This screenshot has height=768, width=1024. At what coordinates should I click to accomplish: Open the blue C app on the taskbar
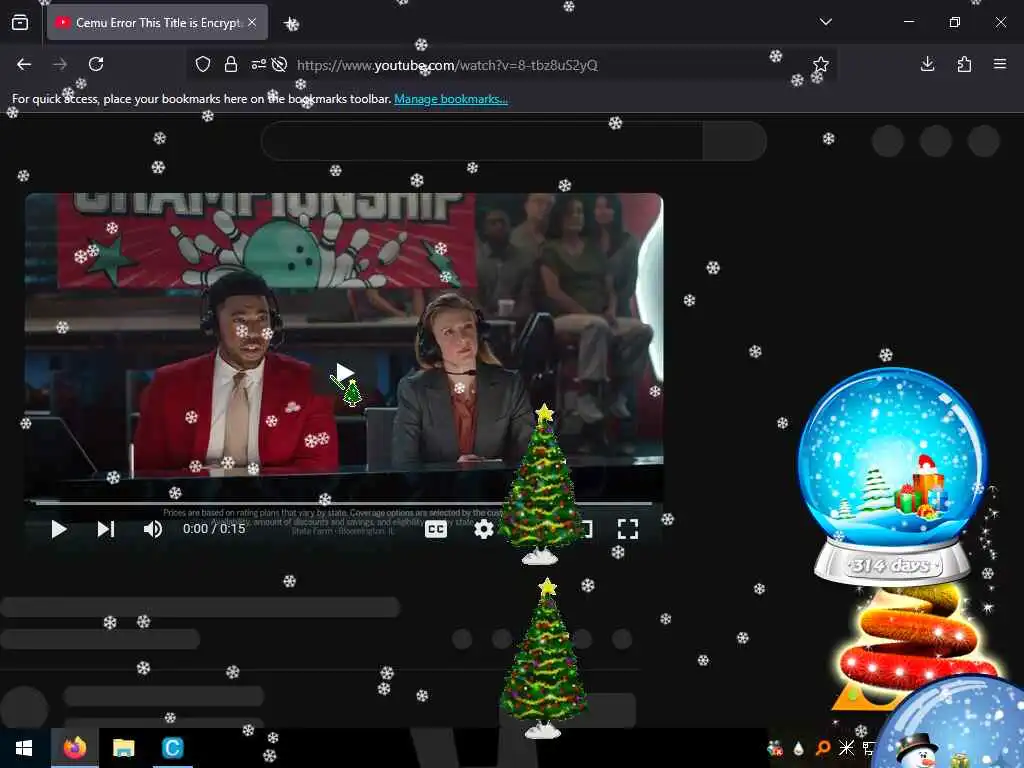(172, 748)
